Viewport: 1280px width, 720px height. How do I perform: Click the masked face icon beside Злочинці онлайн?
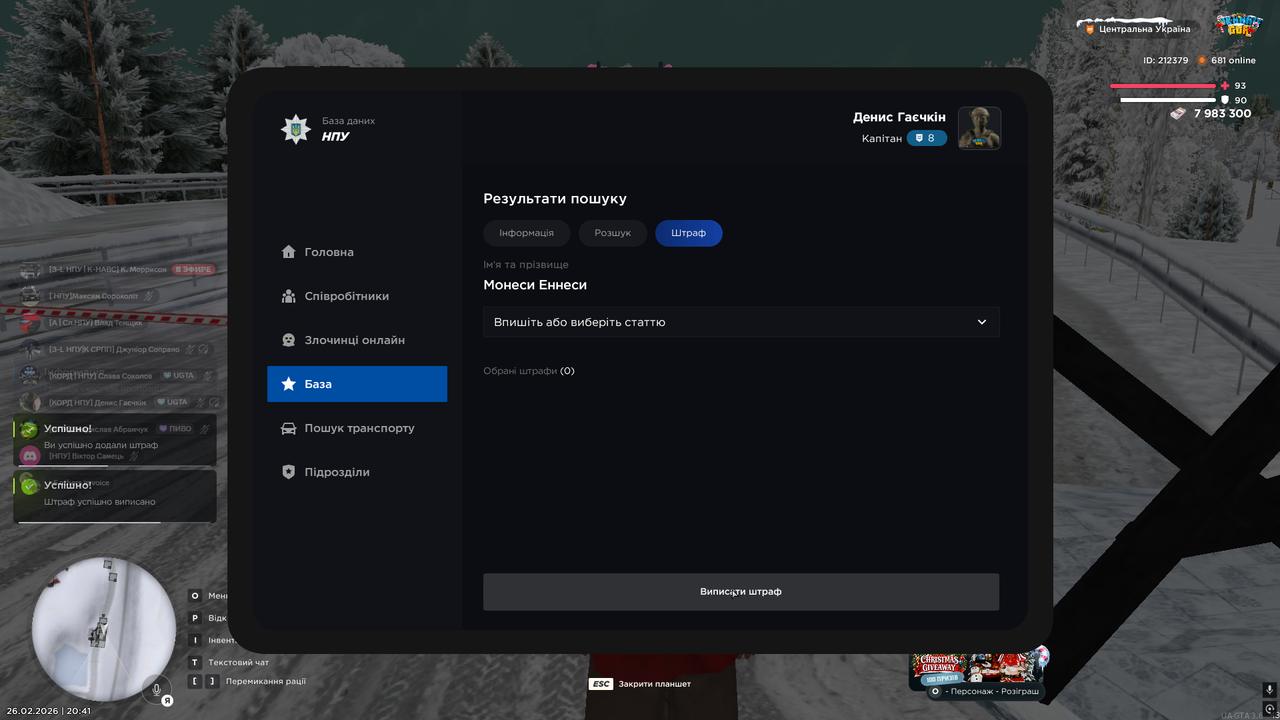288,340
